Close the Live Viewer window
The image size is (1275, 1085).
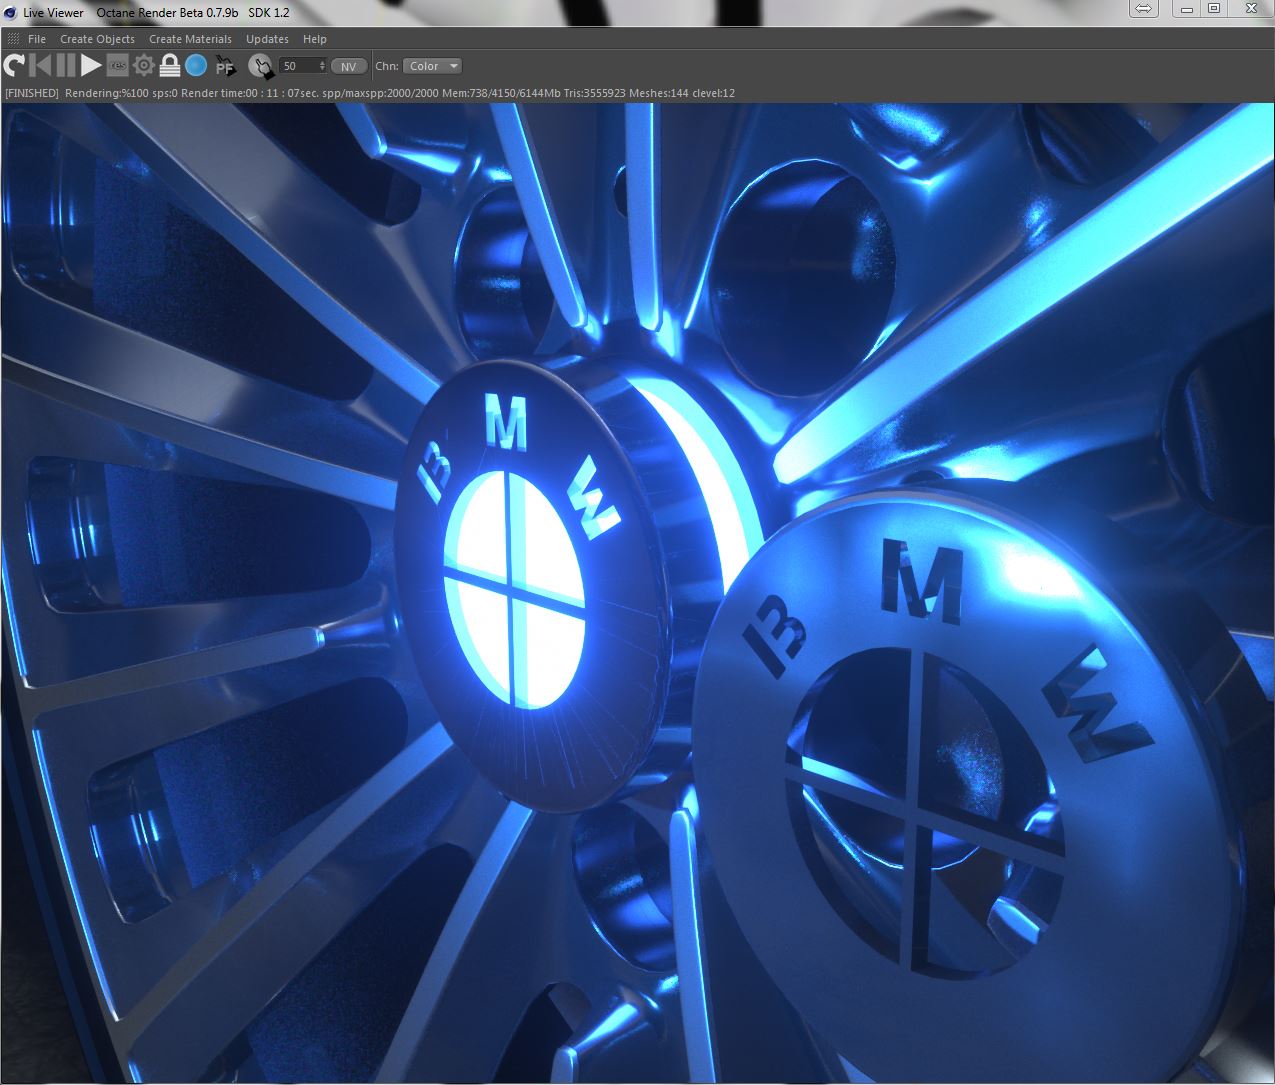(x=1250, y=9)
